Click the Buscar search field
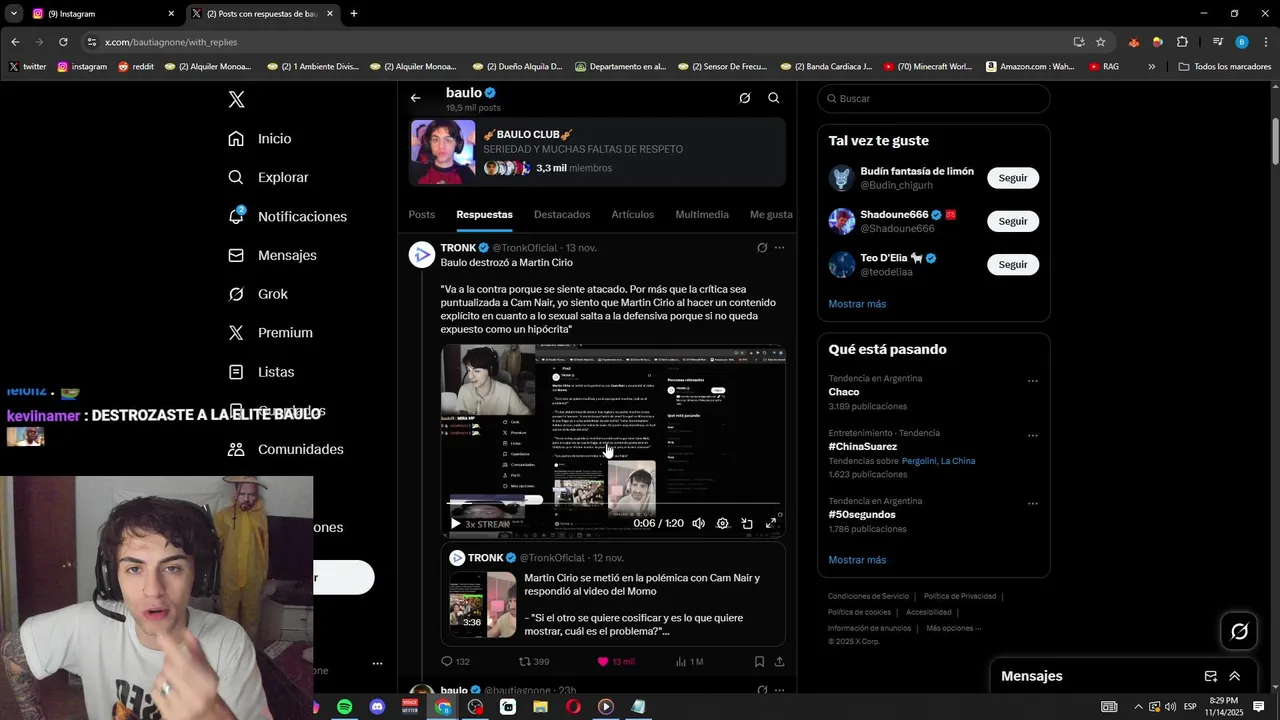 click(x=934, y=99)
